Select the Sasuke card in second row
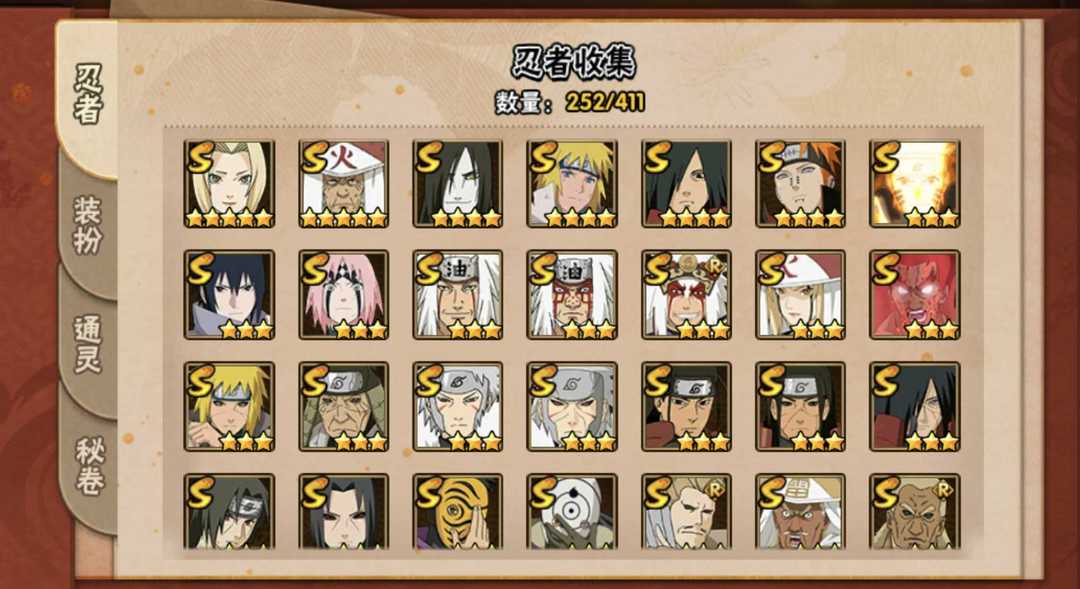Viewport: 1080px width, 589px height. pyautogui.click(x=229, y=295)
